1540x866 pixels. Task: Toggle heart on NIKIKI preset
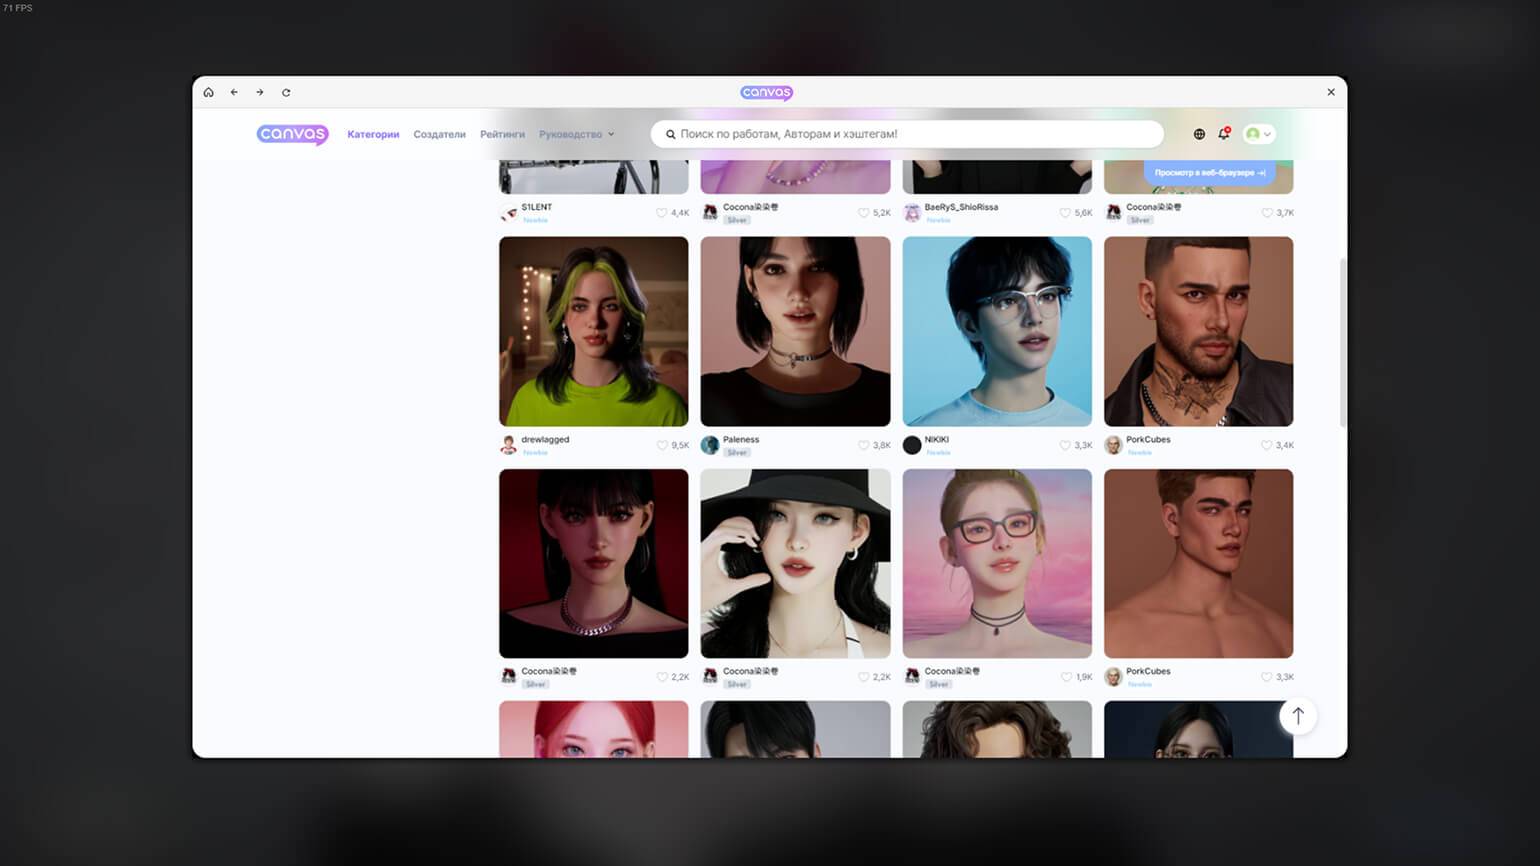pos(1065,445)
